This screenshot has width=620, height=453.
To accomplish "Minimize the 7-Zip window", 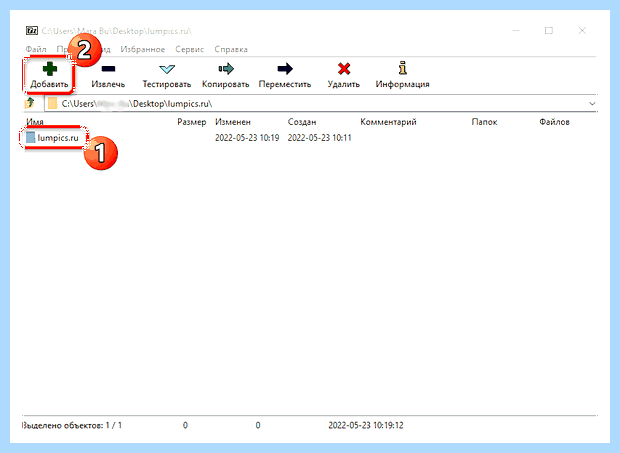I will click(x=516, y=30).
